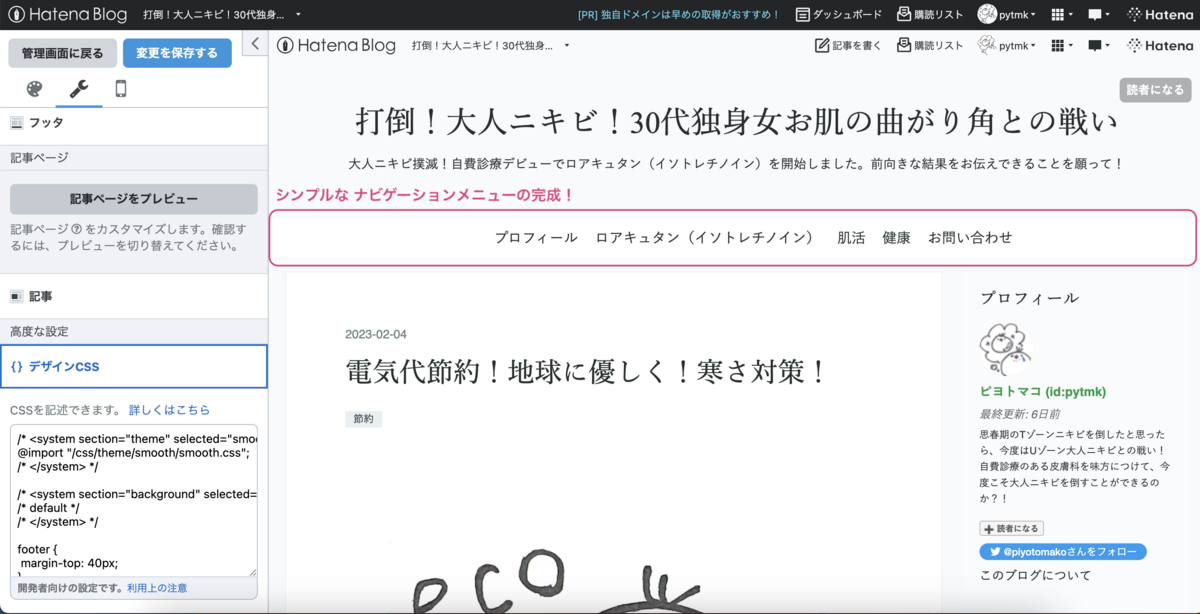Click small 読者になる button under profile
Image resolution: width=1200 pixels, height=614 pixels.
point(1011,528)
